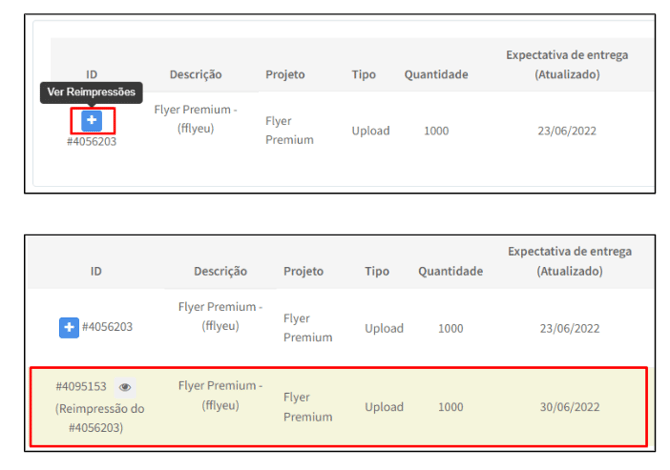The width and height of the screenshot is (670, 470).
Task: Click Quantidade header in the reprint table
Action: click(450, 271)
